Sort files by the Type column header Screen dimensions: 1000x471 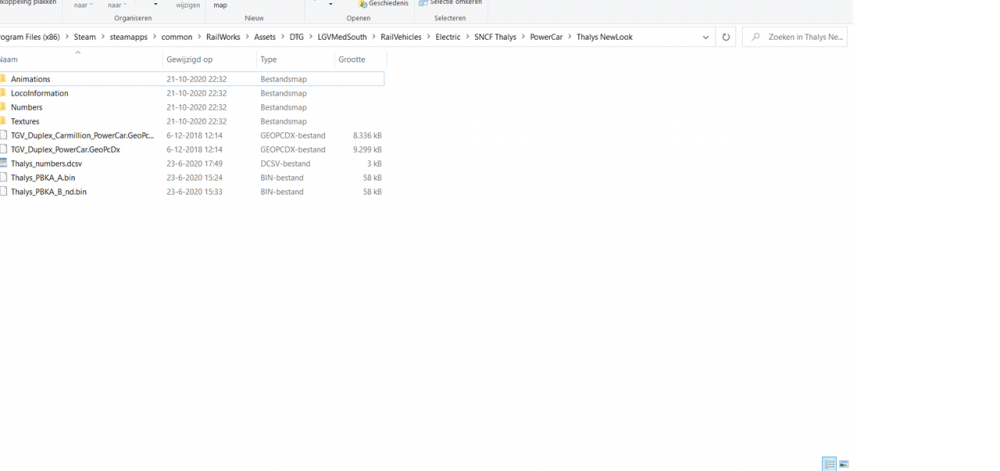(268, 60)
